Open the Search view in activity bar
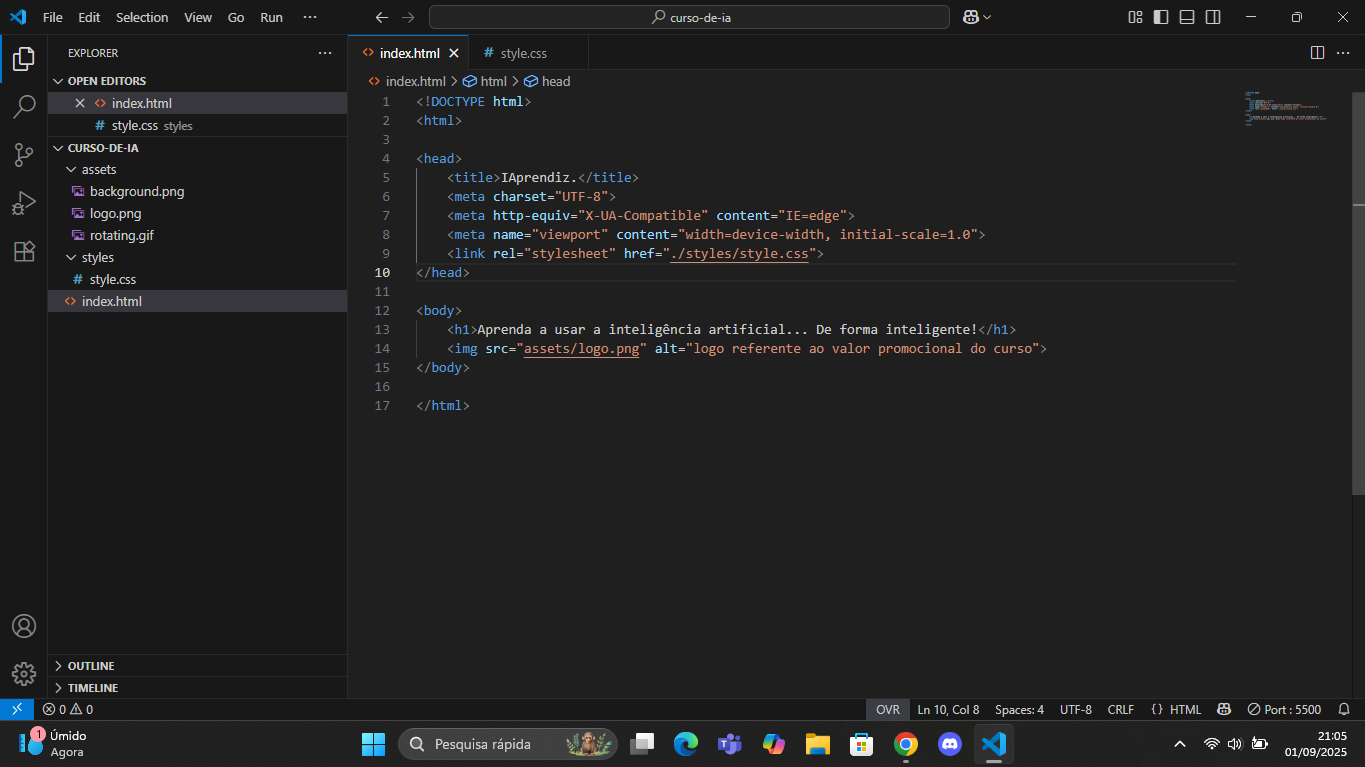The height and width of the screenshot is (767, 1365). (x=24, y=107)
